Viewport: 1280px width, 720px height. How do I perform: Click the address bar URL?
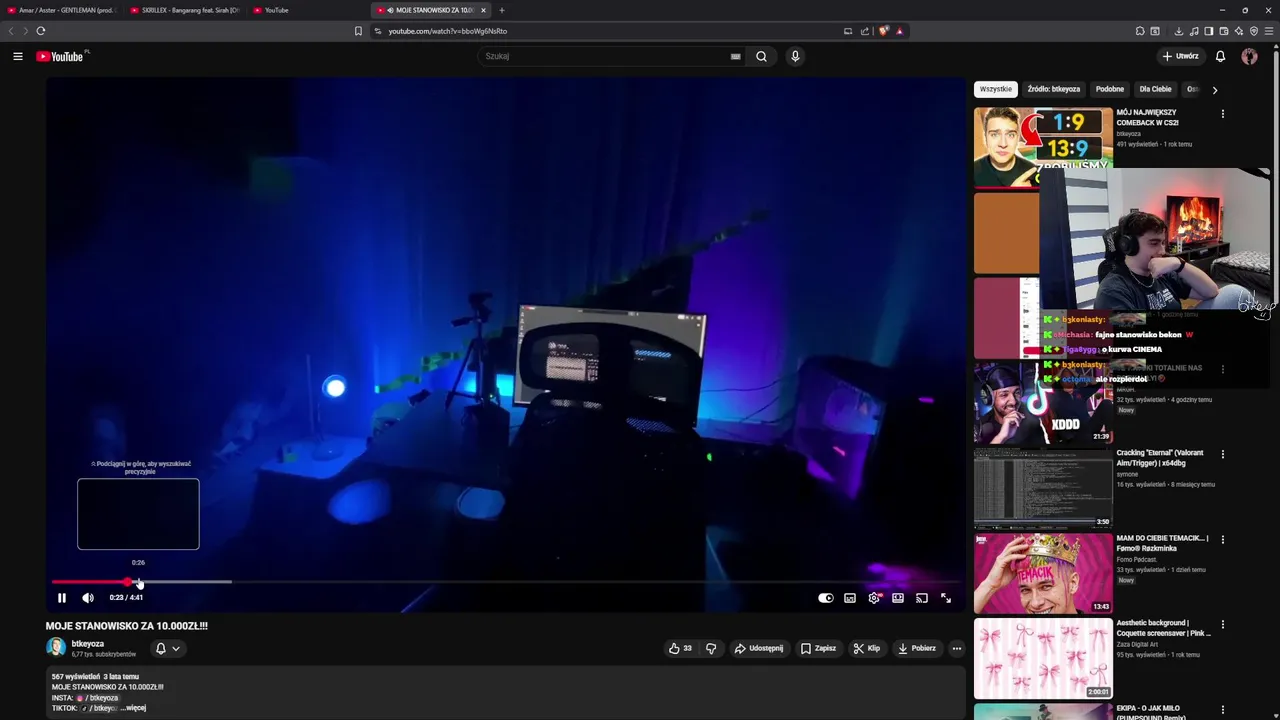448,31
